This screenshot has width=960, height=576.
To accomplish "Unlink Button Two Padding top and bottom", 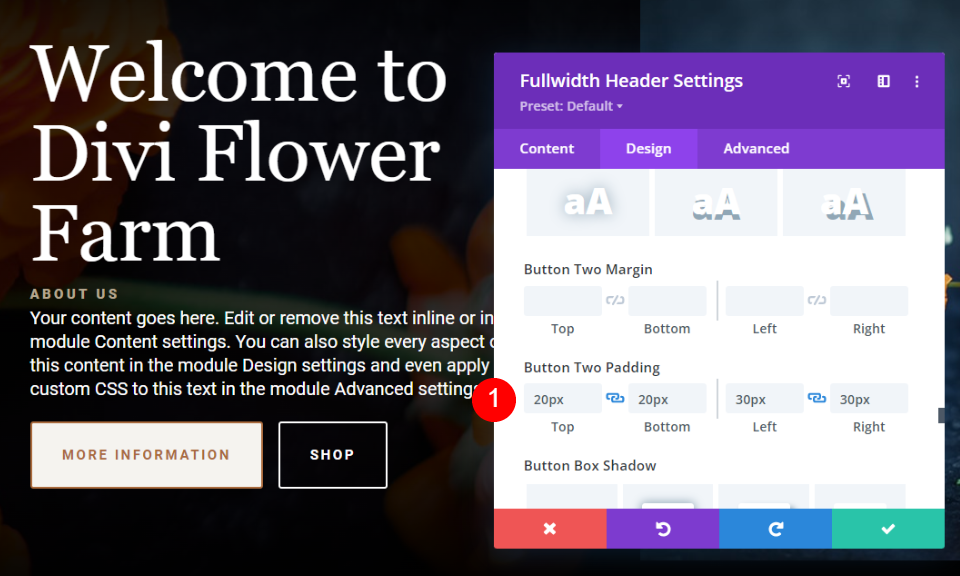I will point(615,398).
